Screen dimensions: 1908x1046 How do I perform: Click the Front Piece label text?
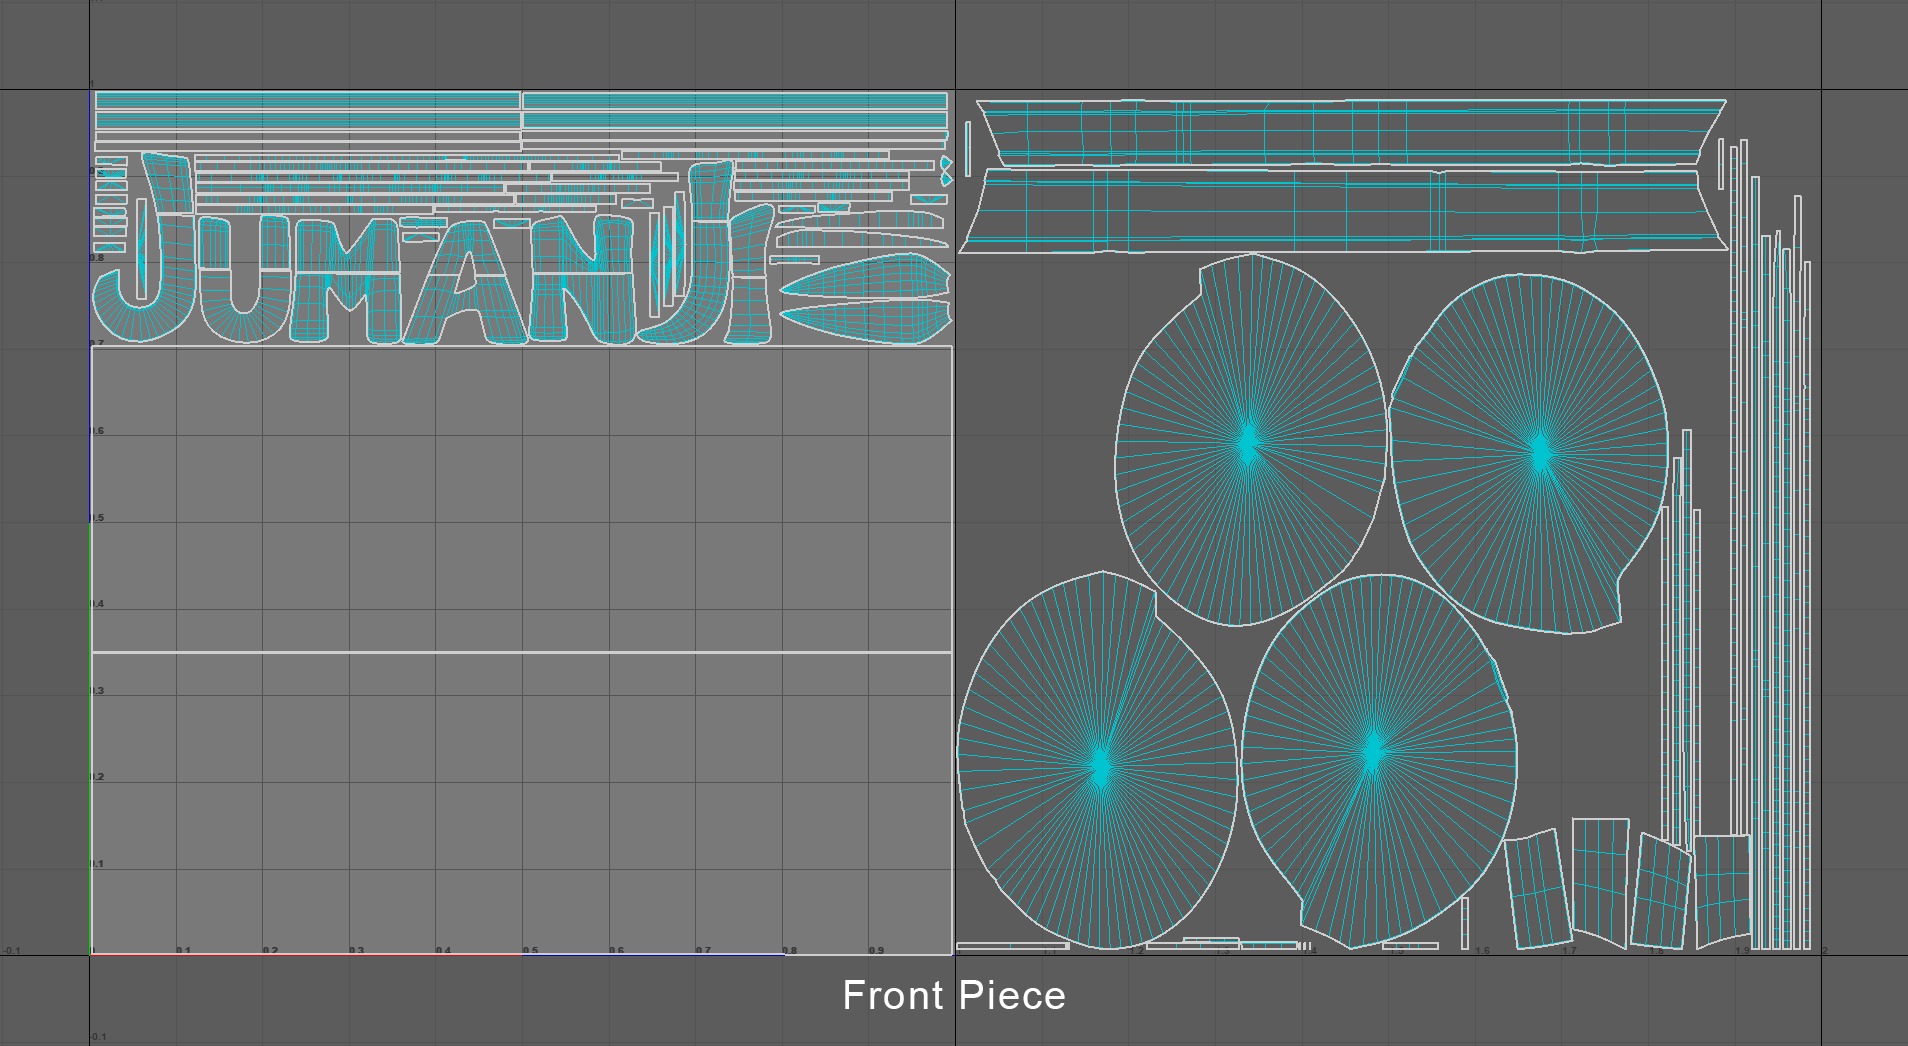tap(953, 996)
